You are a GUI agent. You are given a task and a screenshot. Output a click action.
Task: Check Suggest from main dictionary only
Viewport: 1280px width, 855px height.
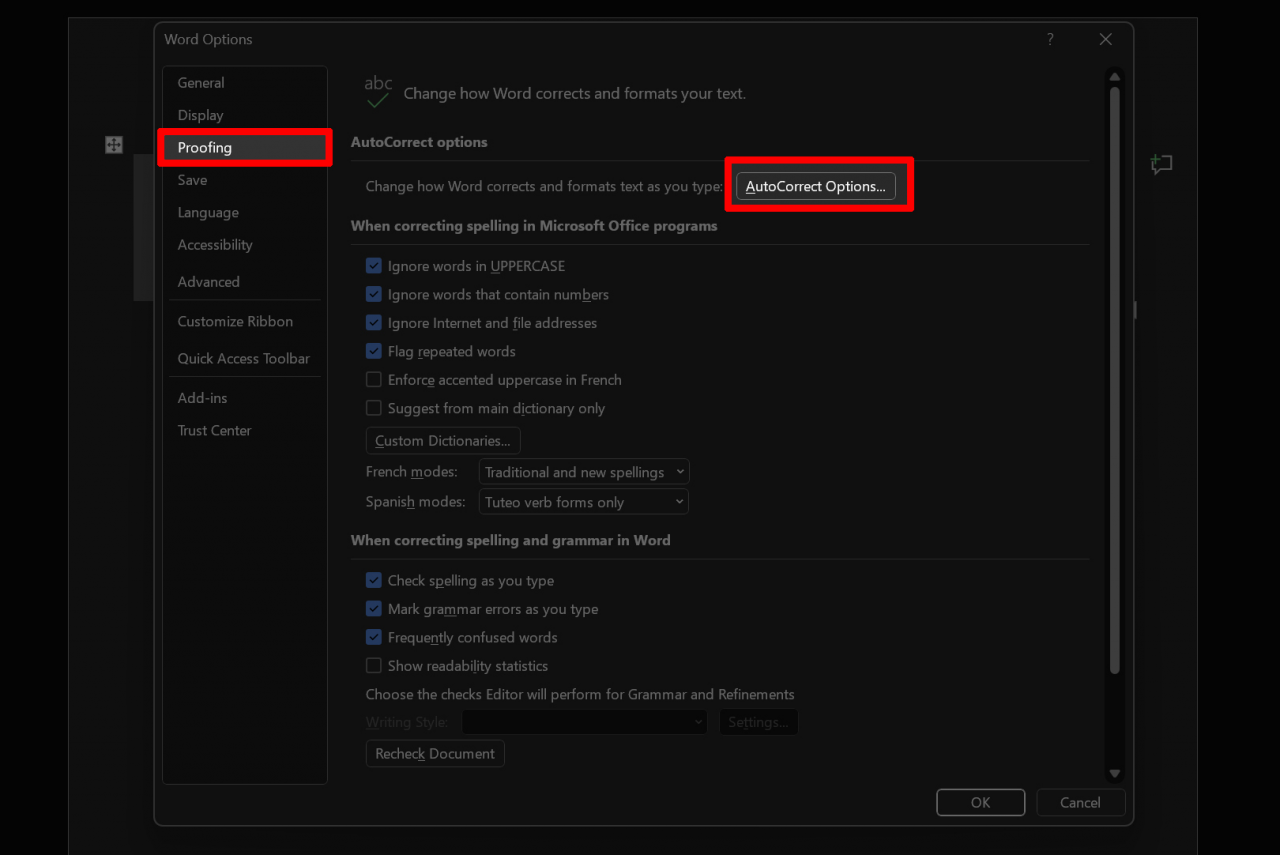(x=373, y=408)
